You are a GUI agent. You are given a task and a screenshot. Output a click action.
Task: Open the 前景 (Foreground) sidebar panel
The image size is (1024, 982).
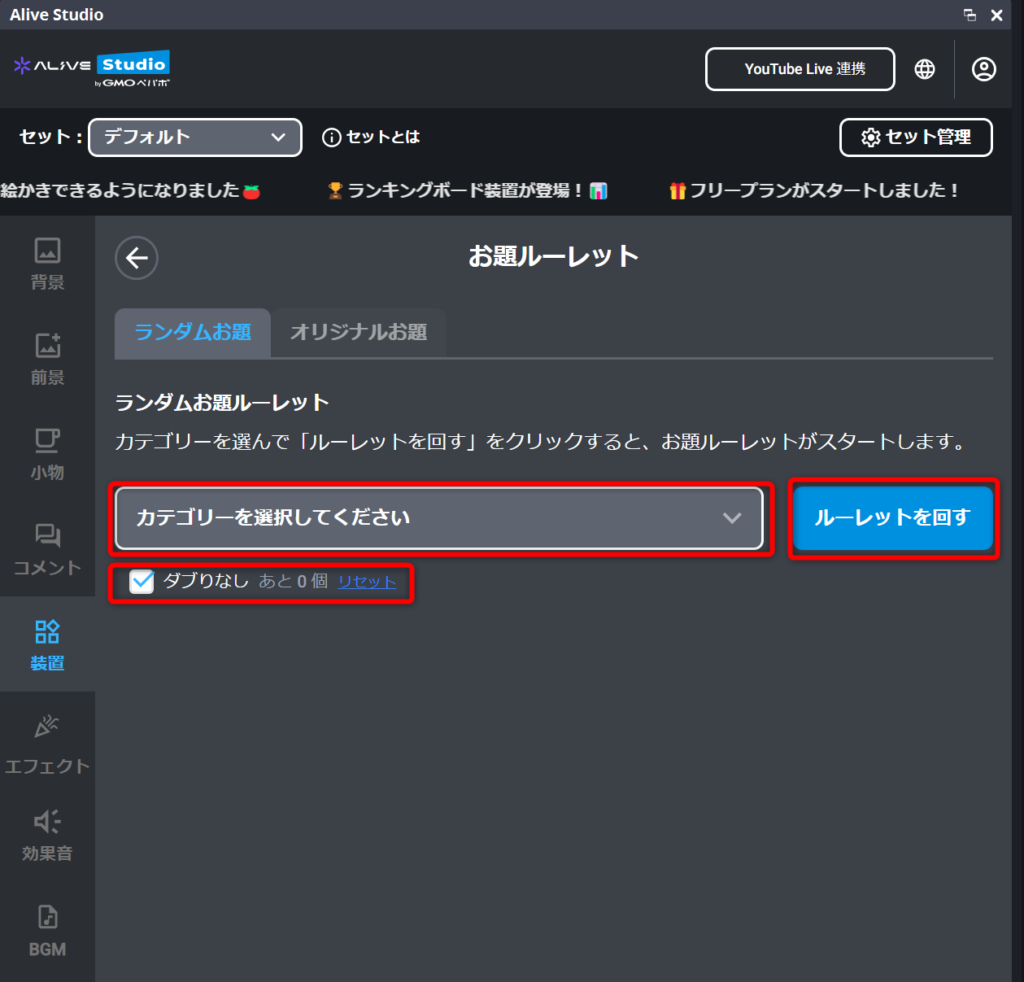point(47,359)
